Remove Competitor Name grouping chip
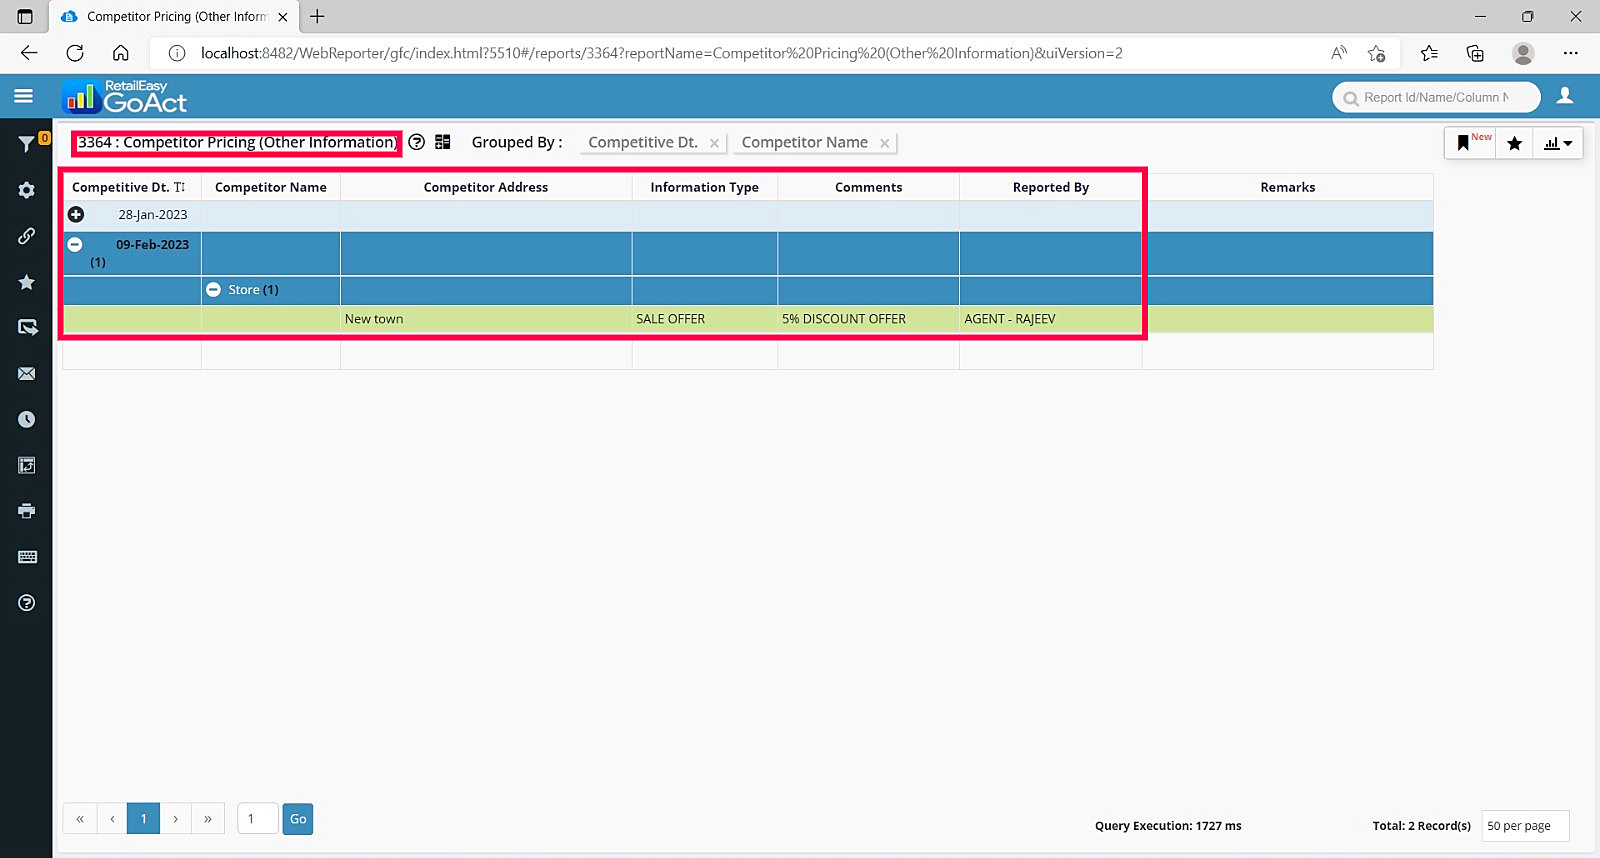Viewport: 1600px width, 858px height. (x=884, y=143)
